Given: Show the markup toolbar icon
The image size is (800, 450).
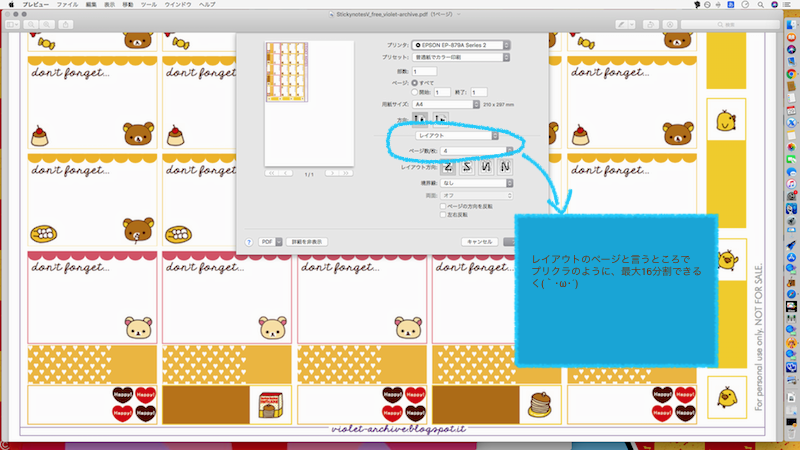Looking at the screenshot, I should pos(670,24).
